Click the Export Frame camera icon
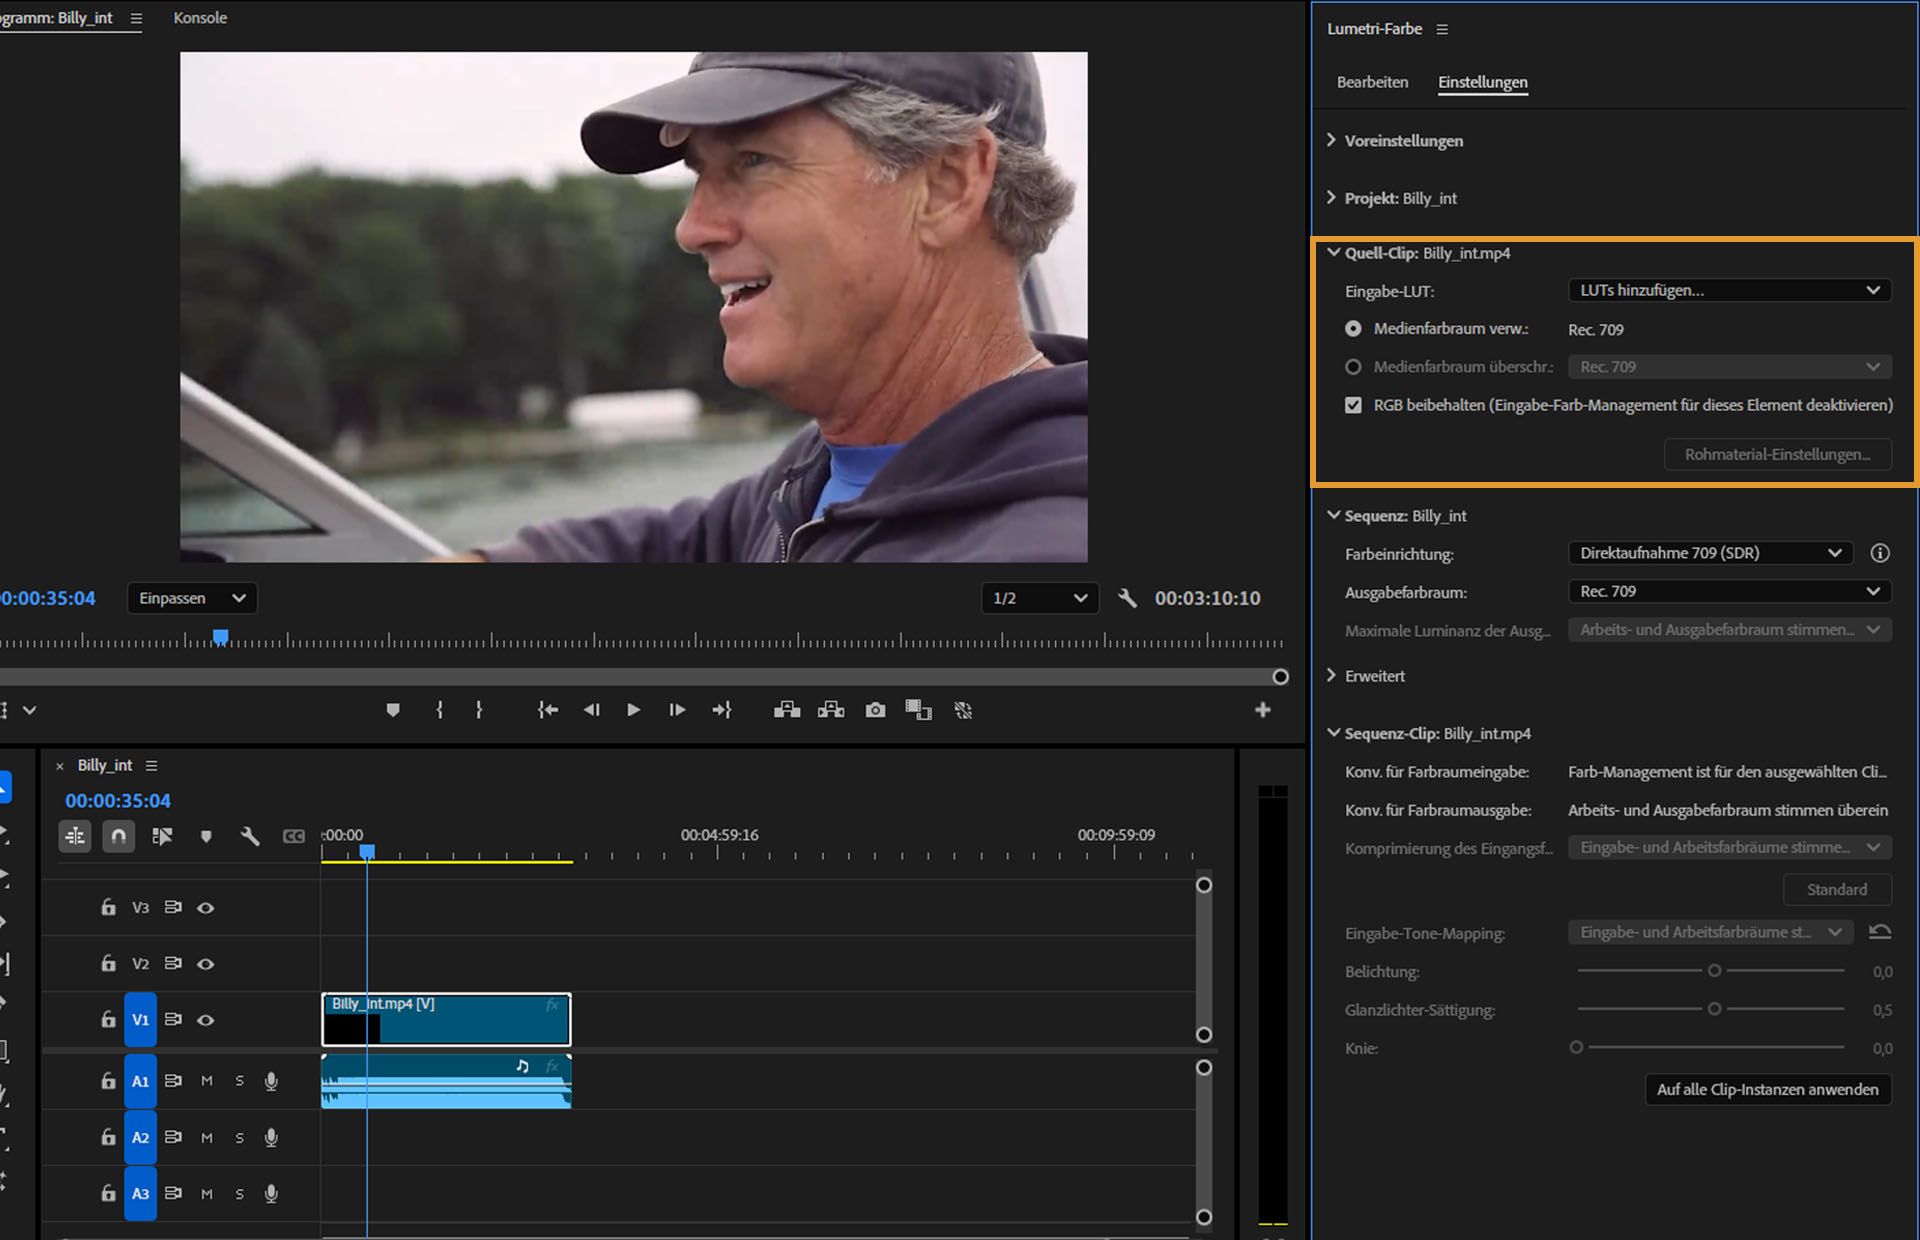The width and height of the screenshot is (1920, 1240). point(875,710)
